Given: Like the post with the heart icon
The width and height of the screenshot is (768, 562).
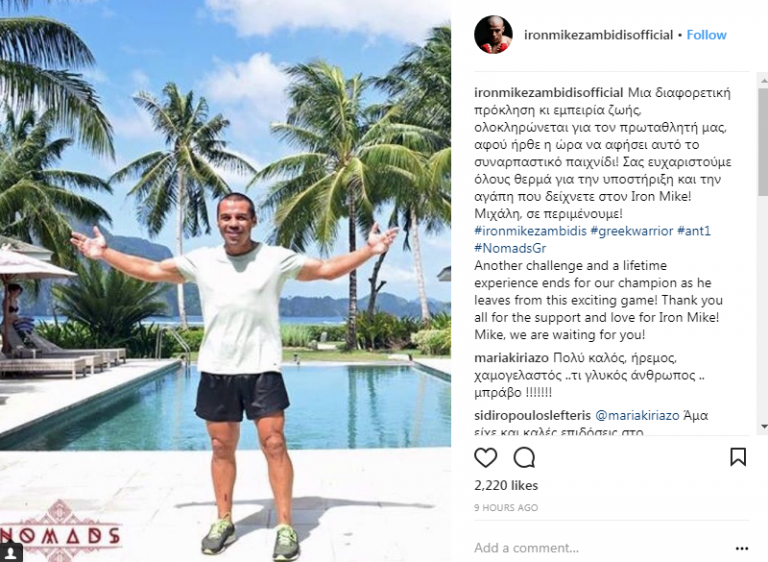Looking at the screenshot, I should click(485, 457).
